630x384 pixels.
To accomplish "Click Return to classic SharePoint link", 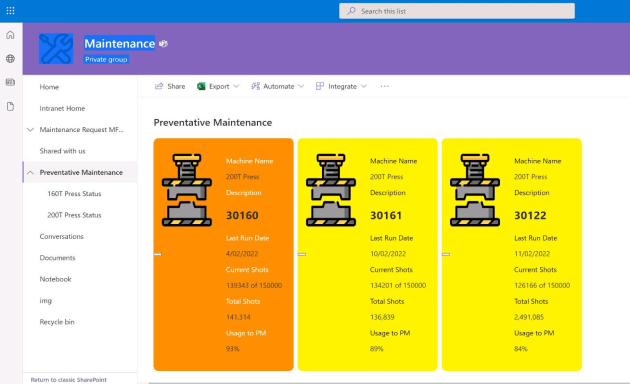I will [x=69, y=380].
